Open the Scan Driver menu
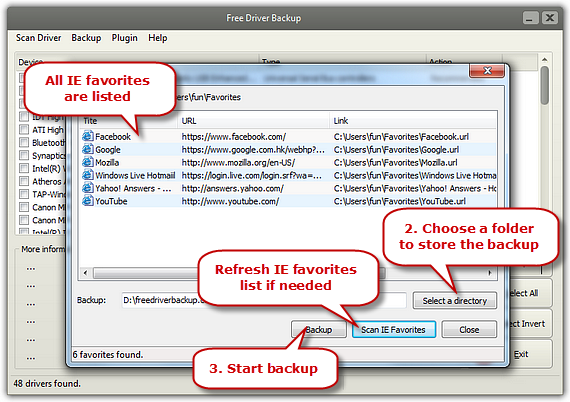The height and width of the screenshot is (402, 570). (39, 38)
